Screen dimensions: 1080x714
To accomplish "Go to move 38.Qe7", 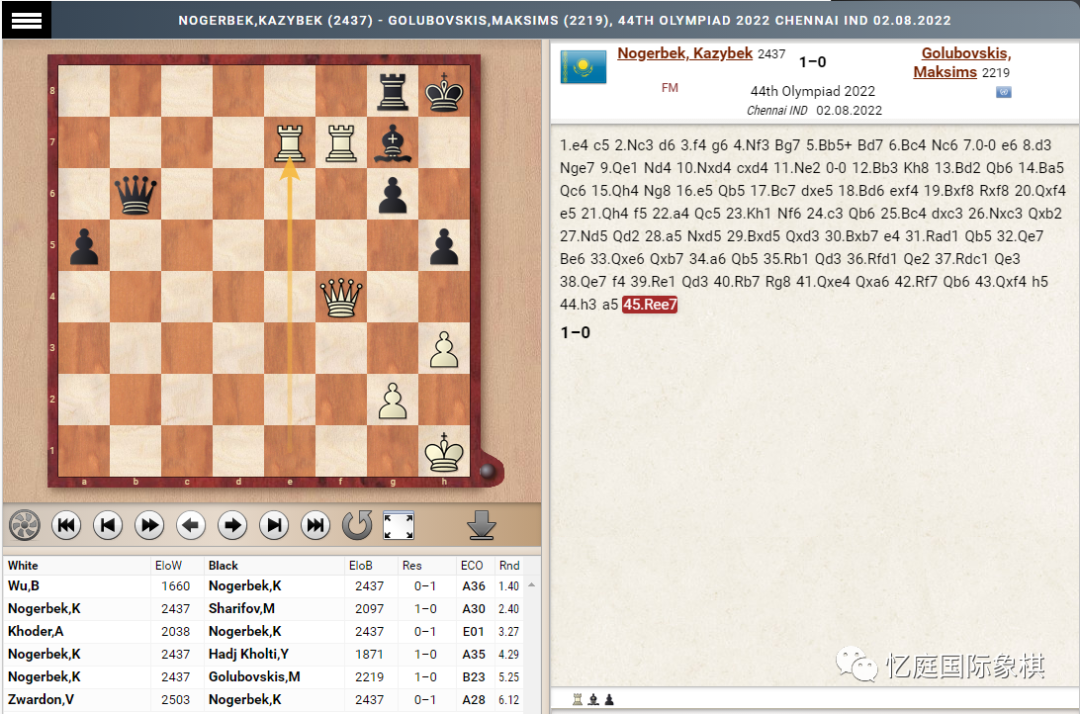I will [x=583, y=282].
